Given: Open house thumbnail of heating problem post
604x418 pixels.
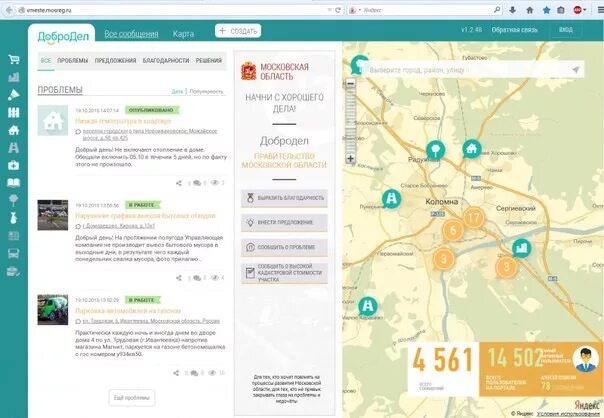Looking at the screenshot, I should tap(53, 121).
